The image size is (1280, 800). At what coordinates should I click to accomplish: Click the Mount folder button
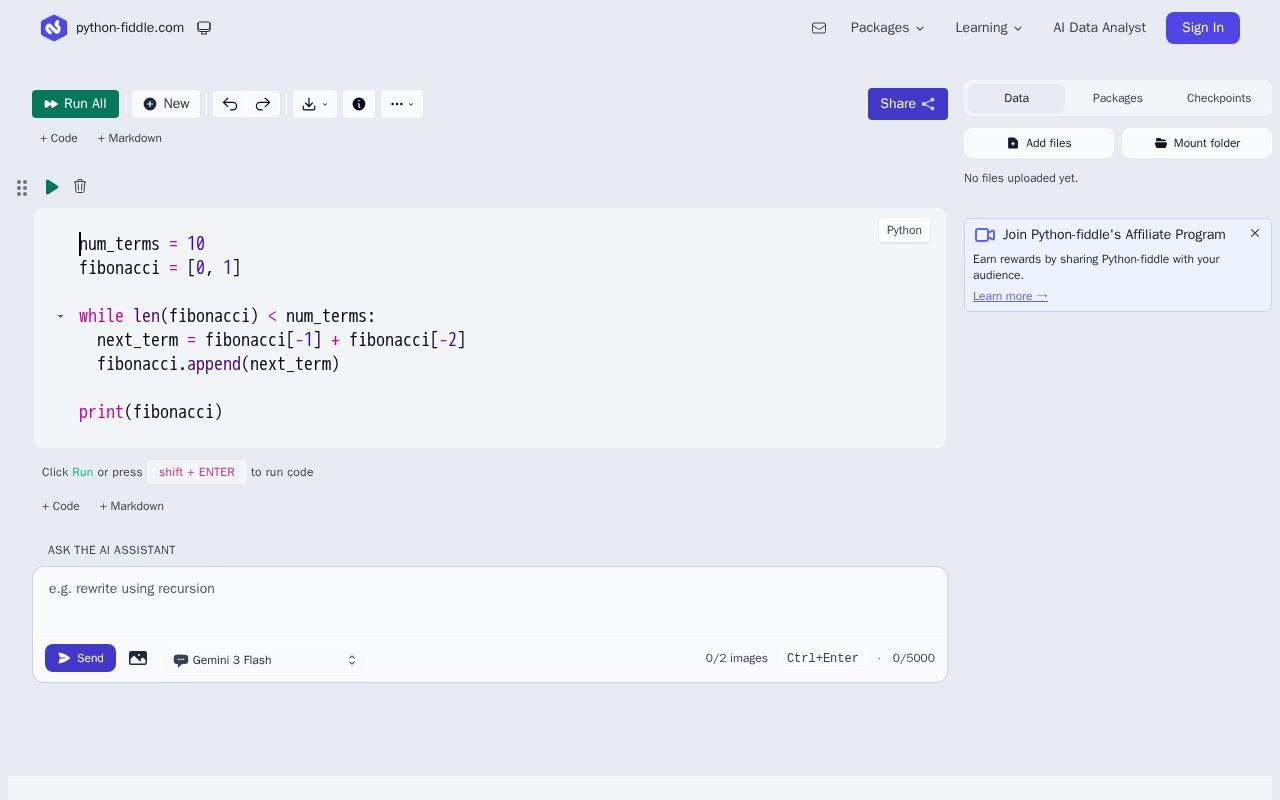point(1197,143)
